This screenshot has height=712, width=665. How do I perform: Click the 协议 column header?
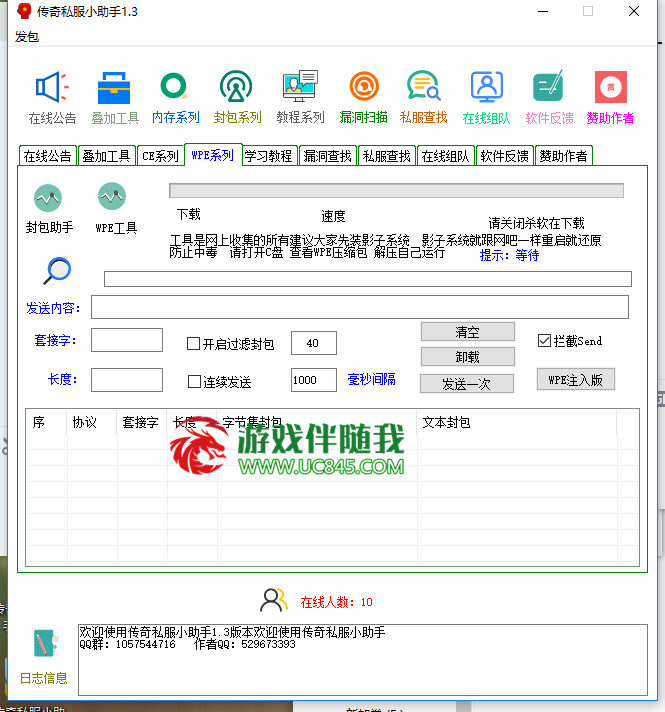pos(92,422)
